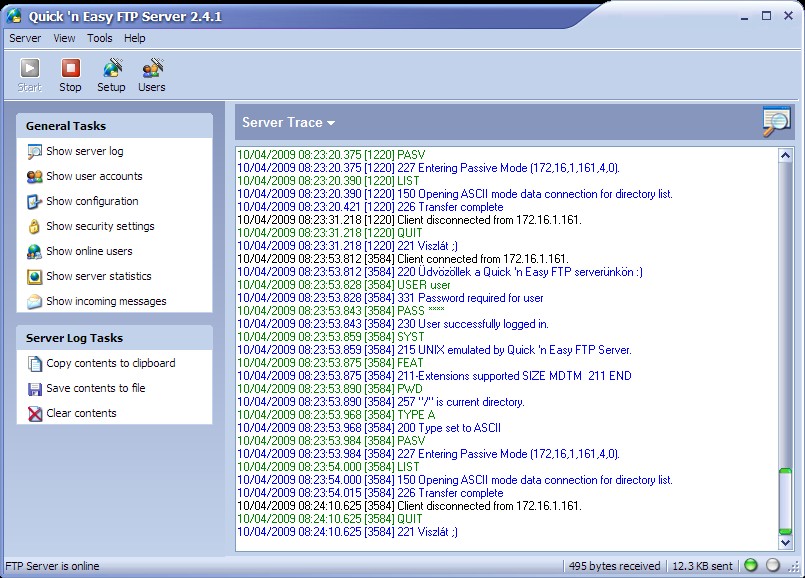Click log line '[3584] Client connected from 172.16.1.161.'
The image size is (805, 578).
pyautogui.click(x=403, y=259)
